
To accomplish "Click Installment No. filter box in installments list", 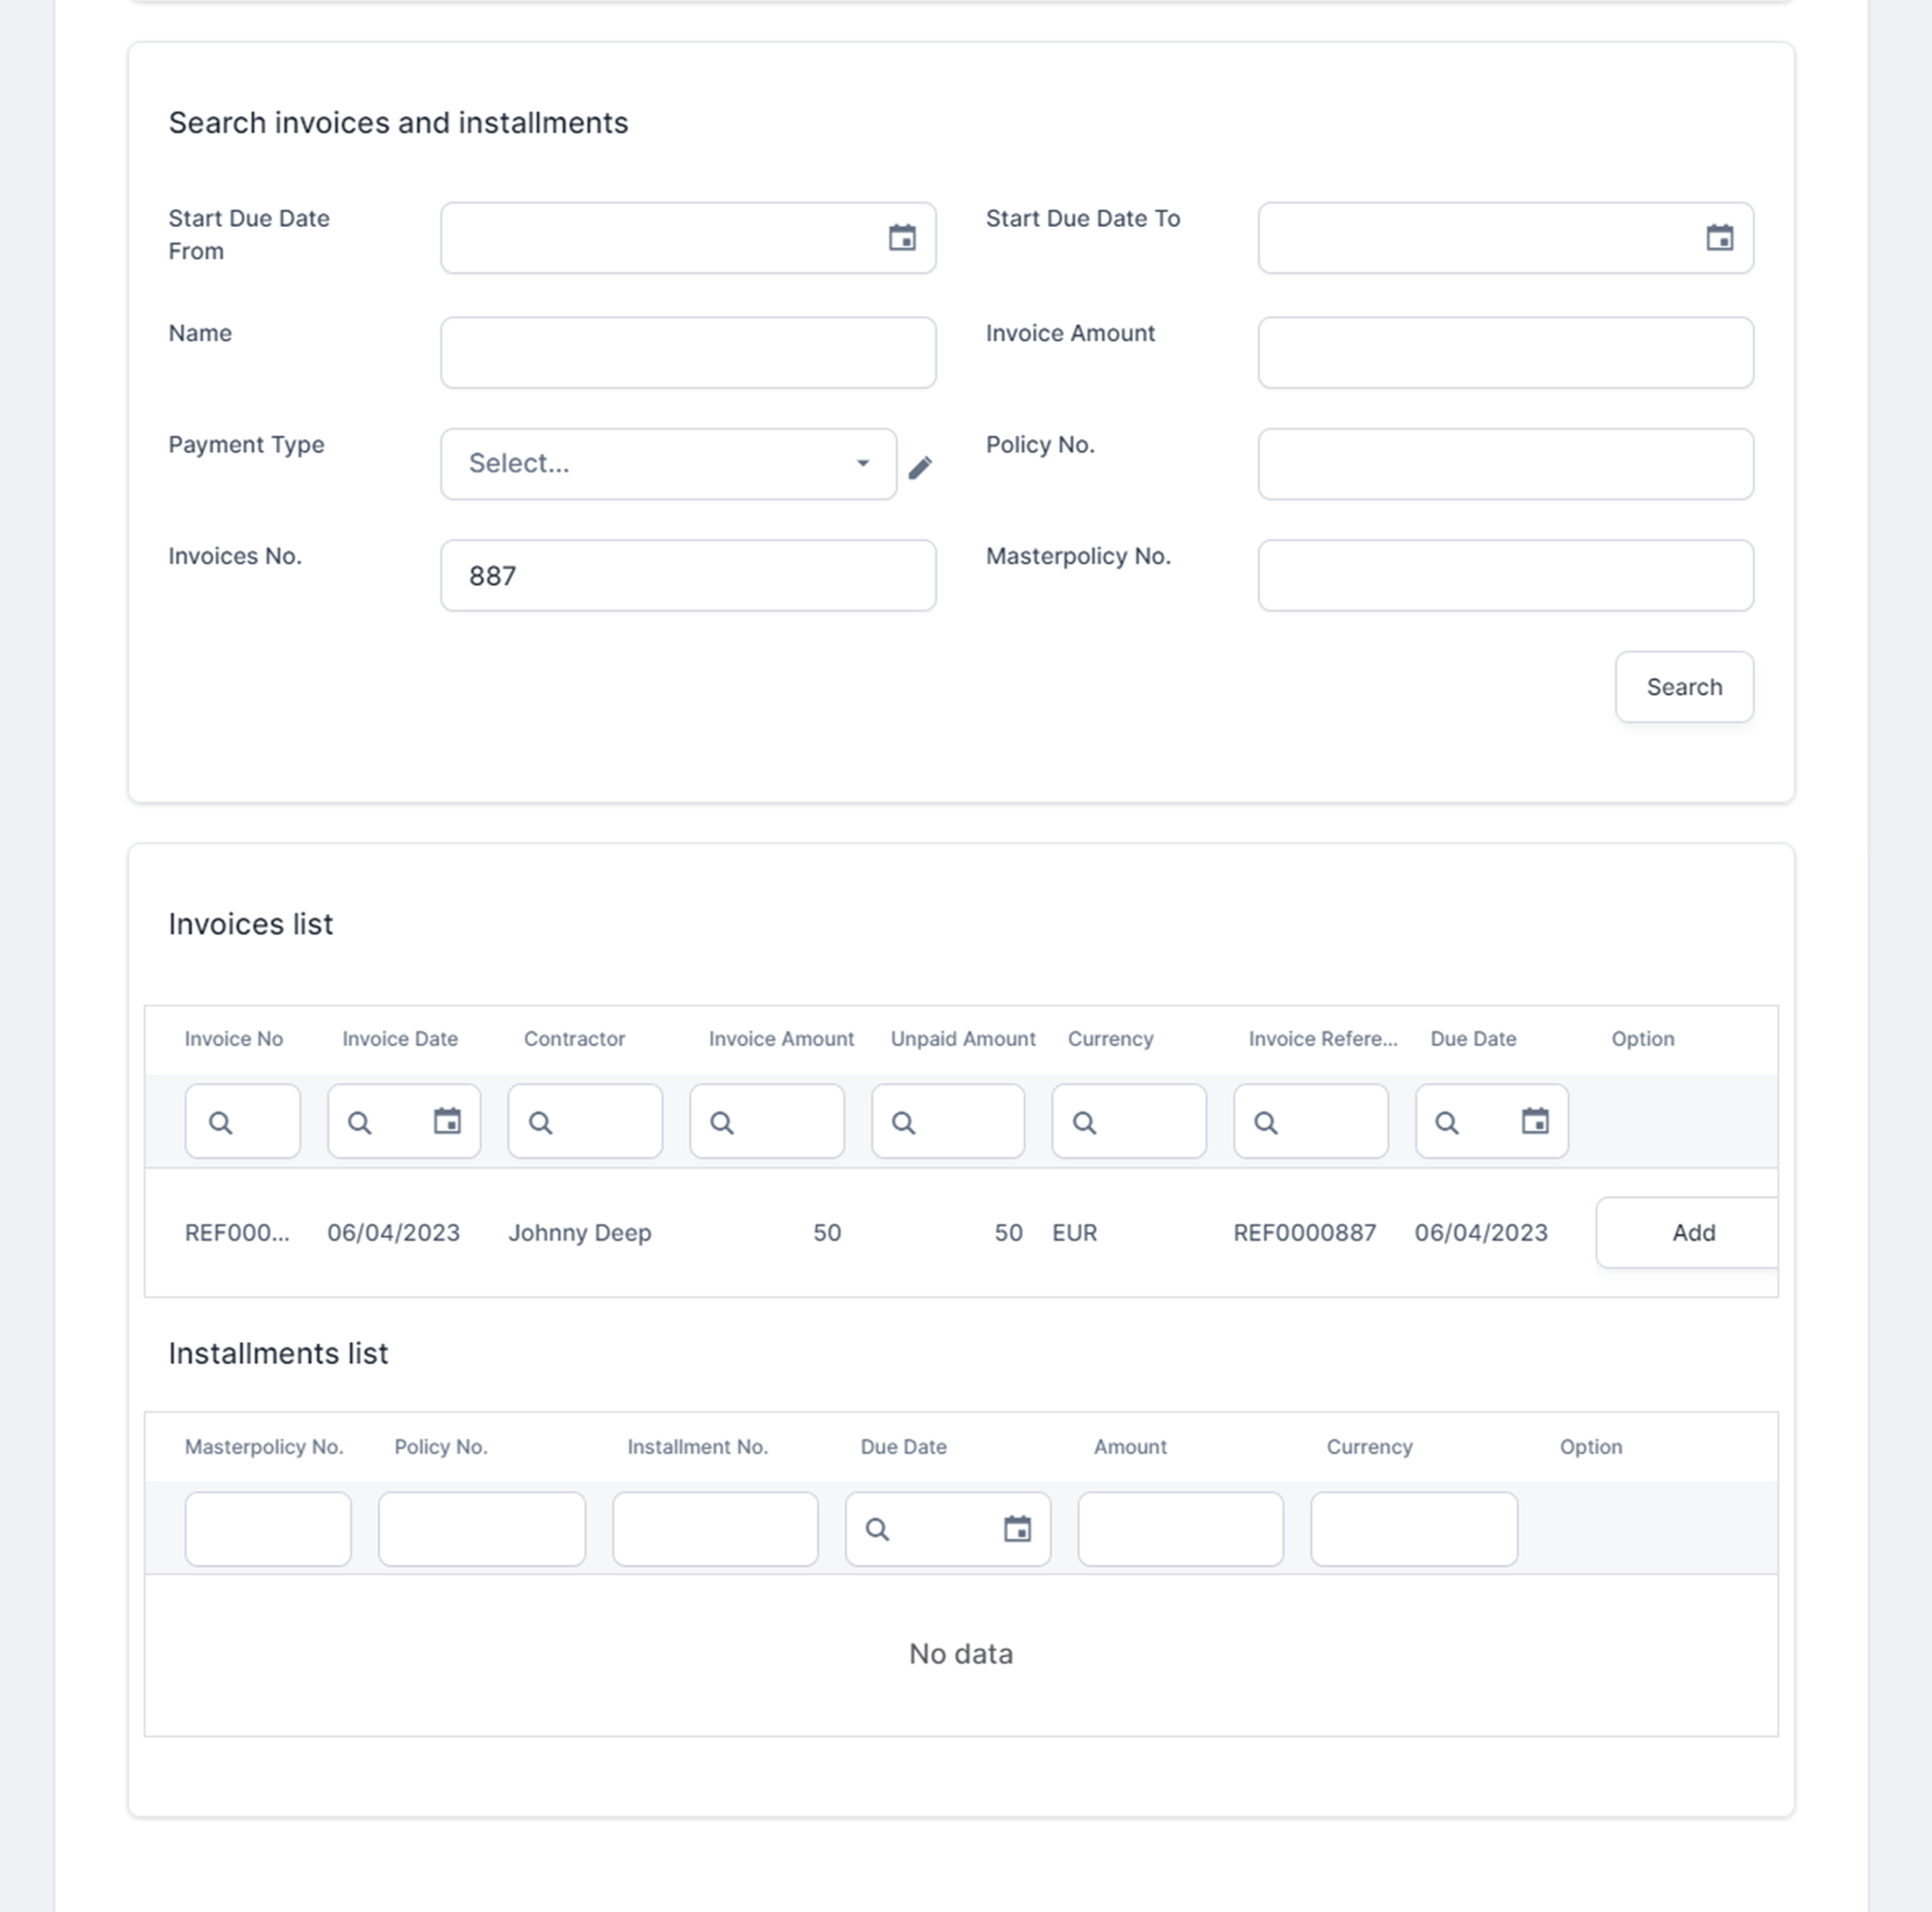I will pos(715,1529).
